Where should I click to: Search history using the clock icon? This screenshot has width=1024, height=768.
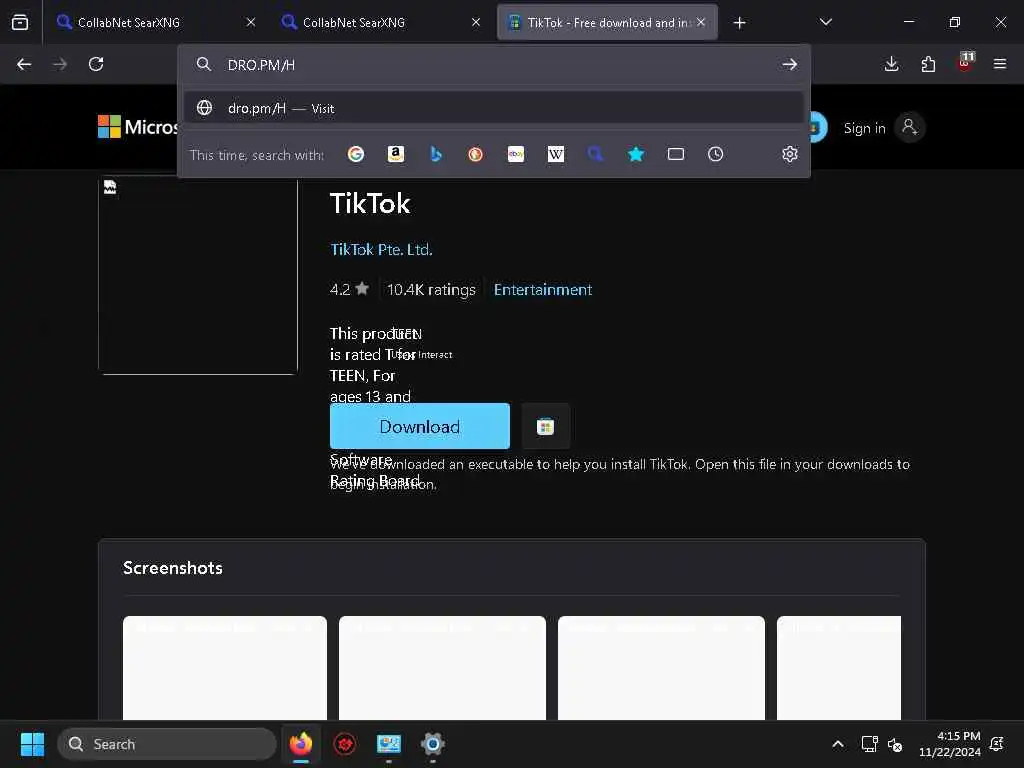click(716, 154)
